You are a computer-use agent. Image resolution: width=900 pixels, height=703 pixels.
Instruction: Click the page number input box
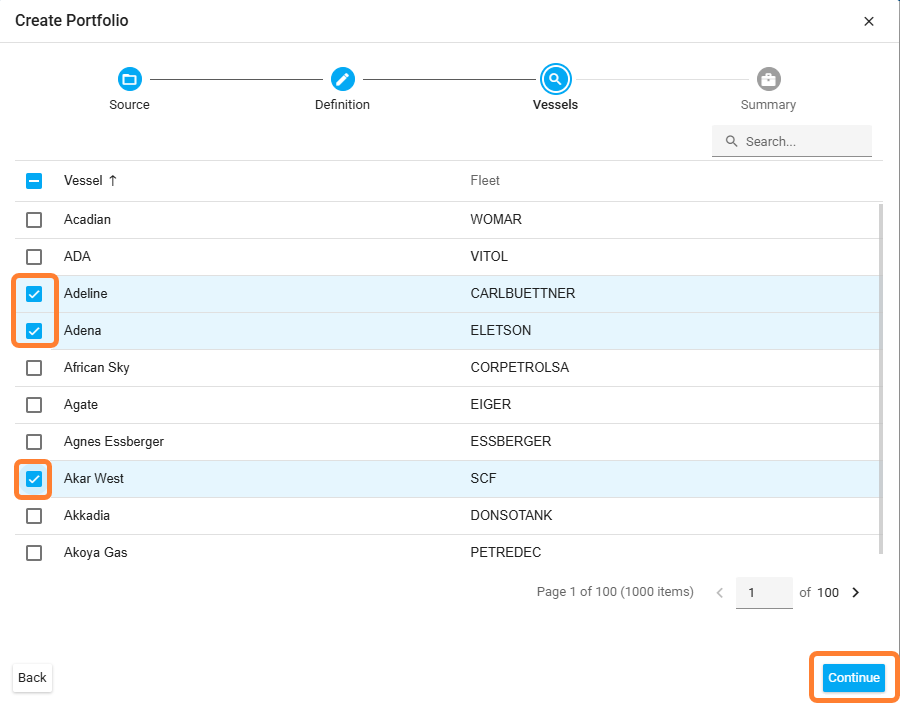(x=764, y=593)
